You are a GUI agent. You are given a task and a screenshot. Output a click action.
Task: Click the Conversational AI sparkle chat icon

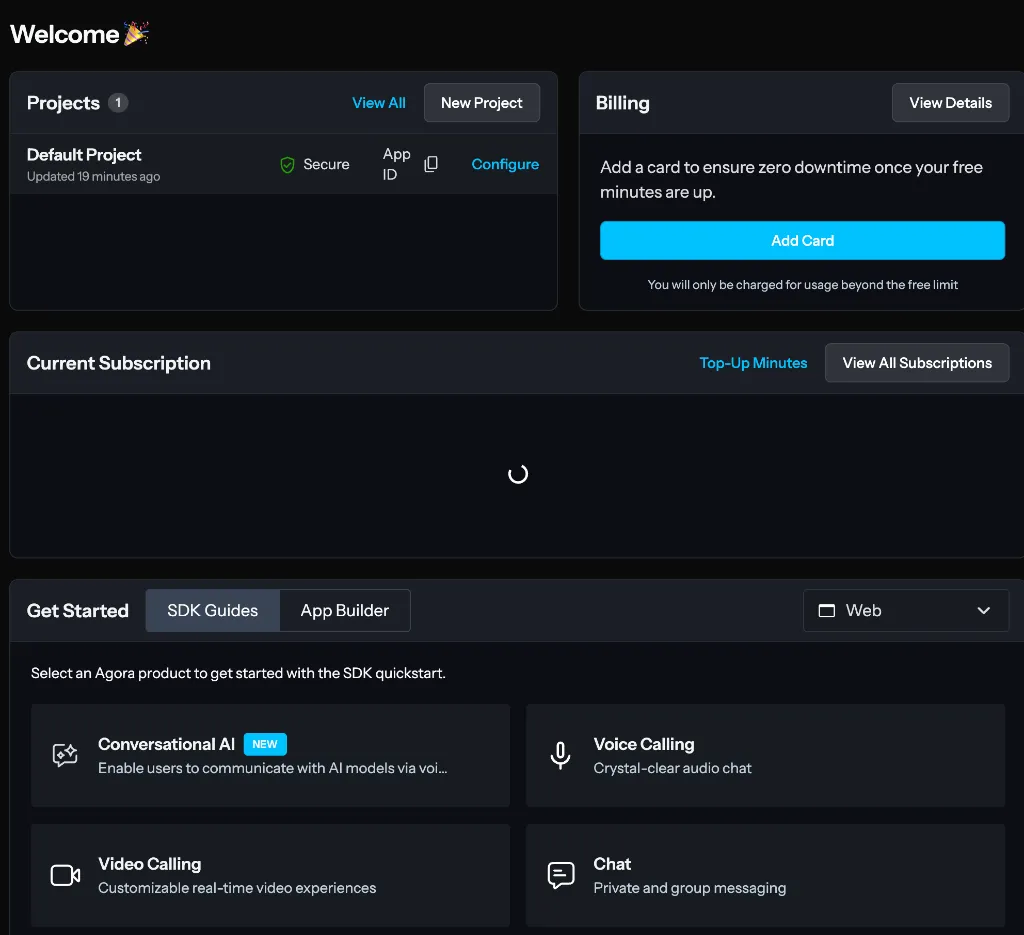point(65,755)
